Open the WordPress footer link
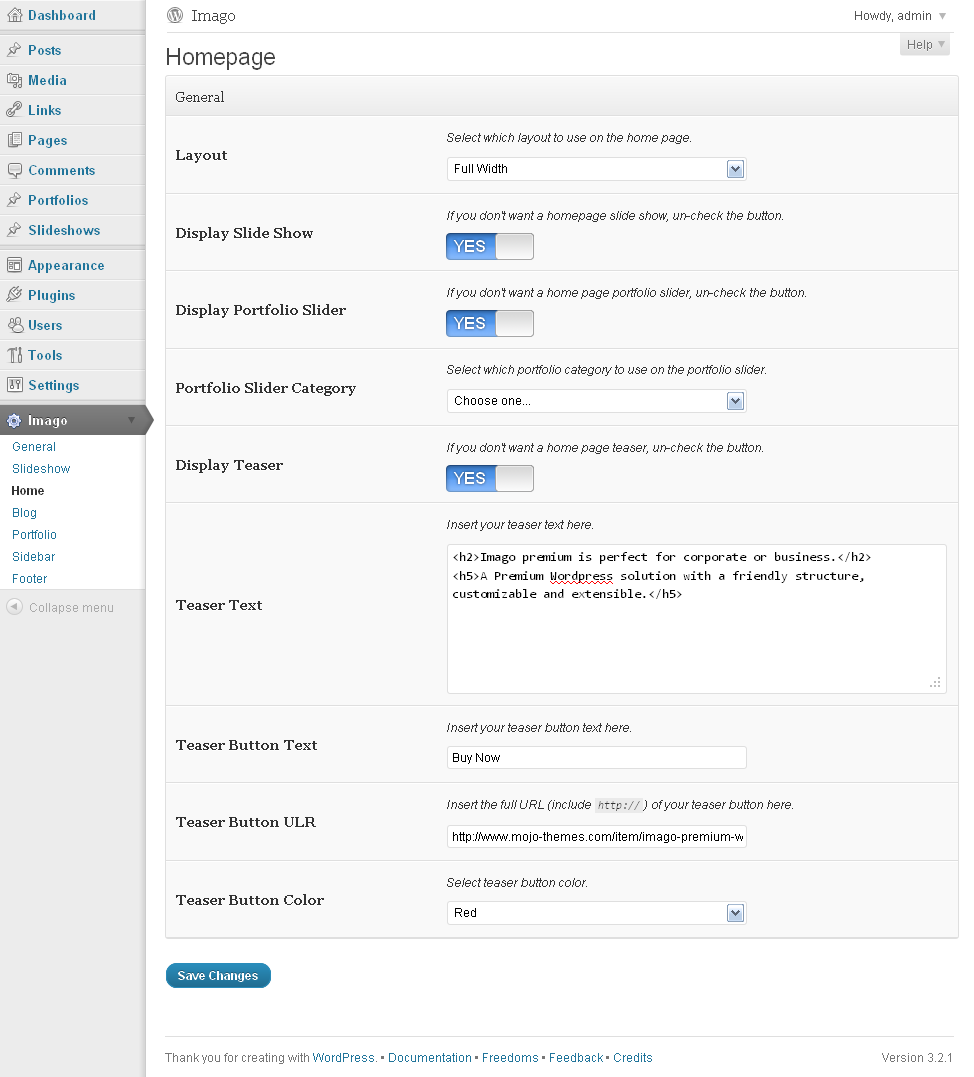974x1077 pixels. pos(343,1058)
